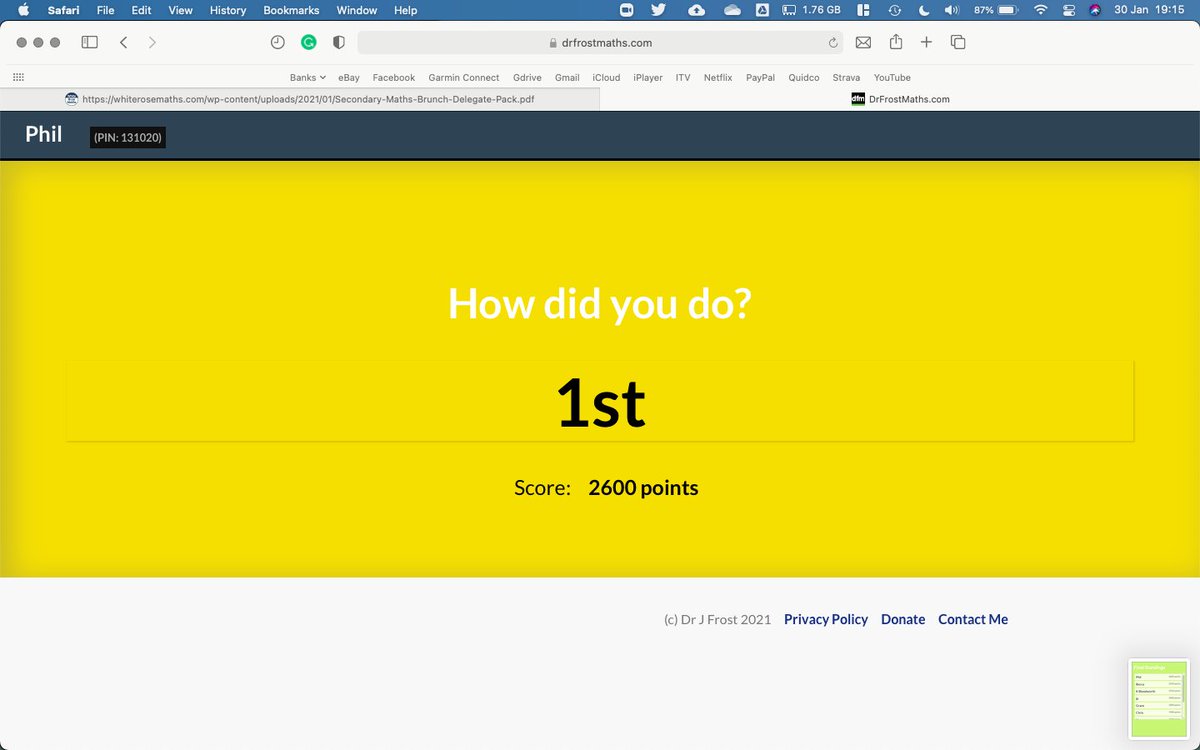Open a new tab with the plus icon
Viewport: 1200px width, 750px height.
[925, 42]
